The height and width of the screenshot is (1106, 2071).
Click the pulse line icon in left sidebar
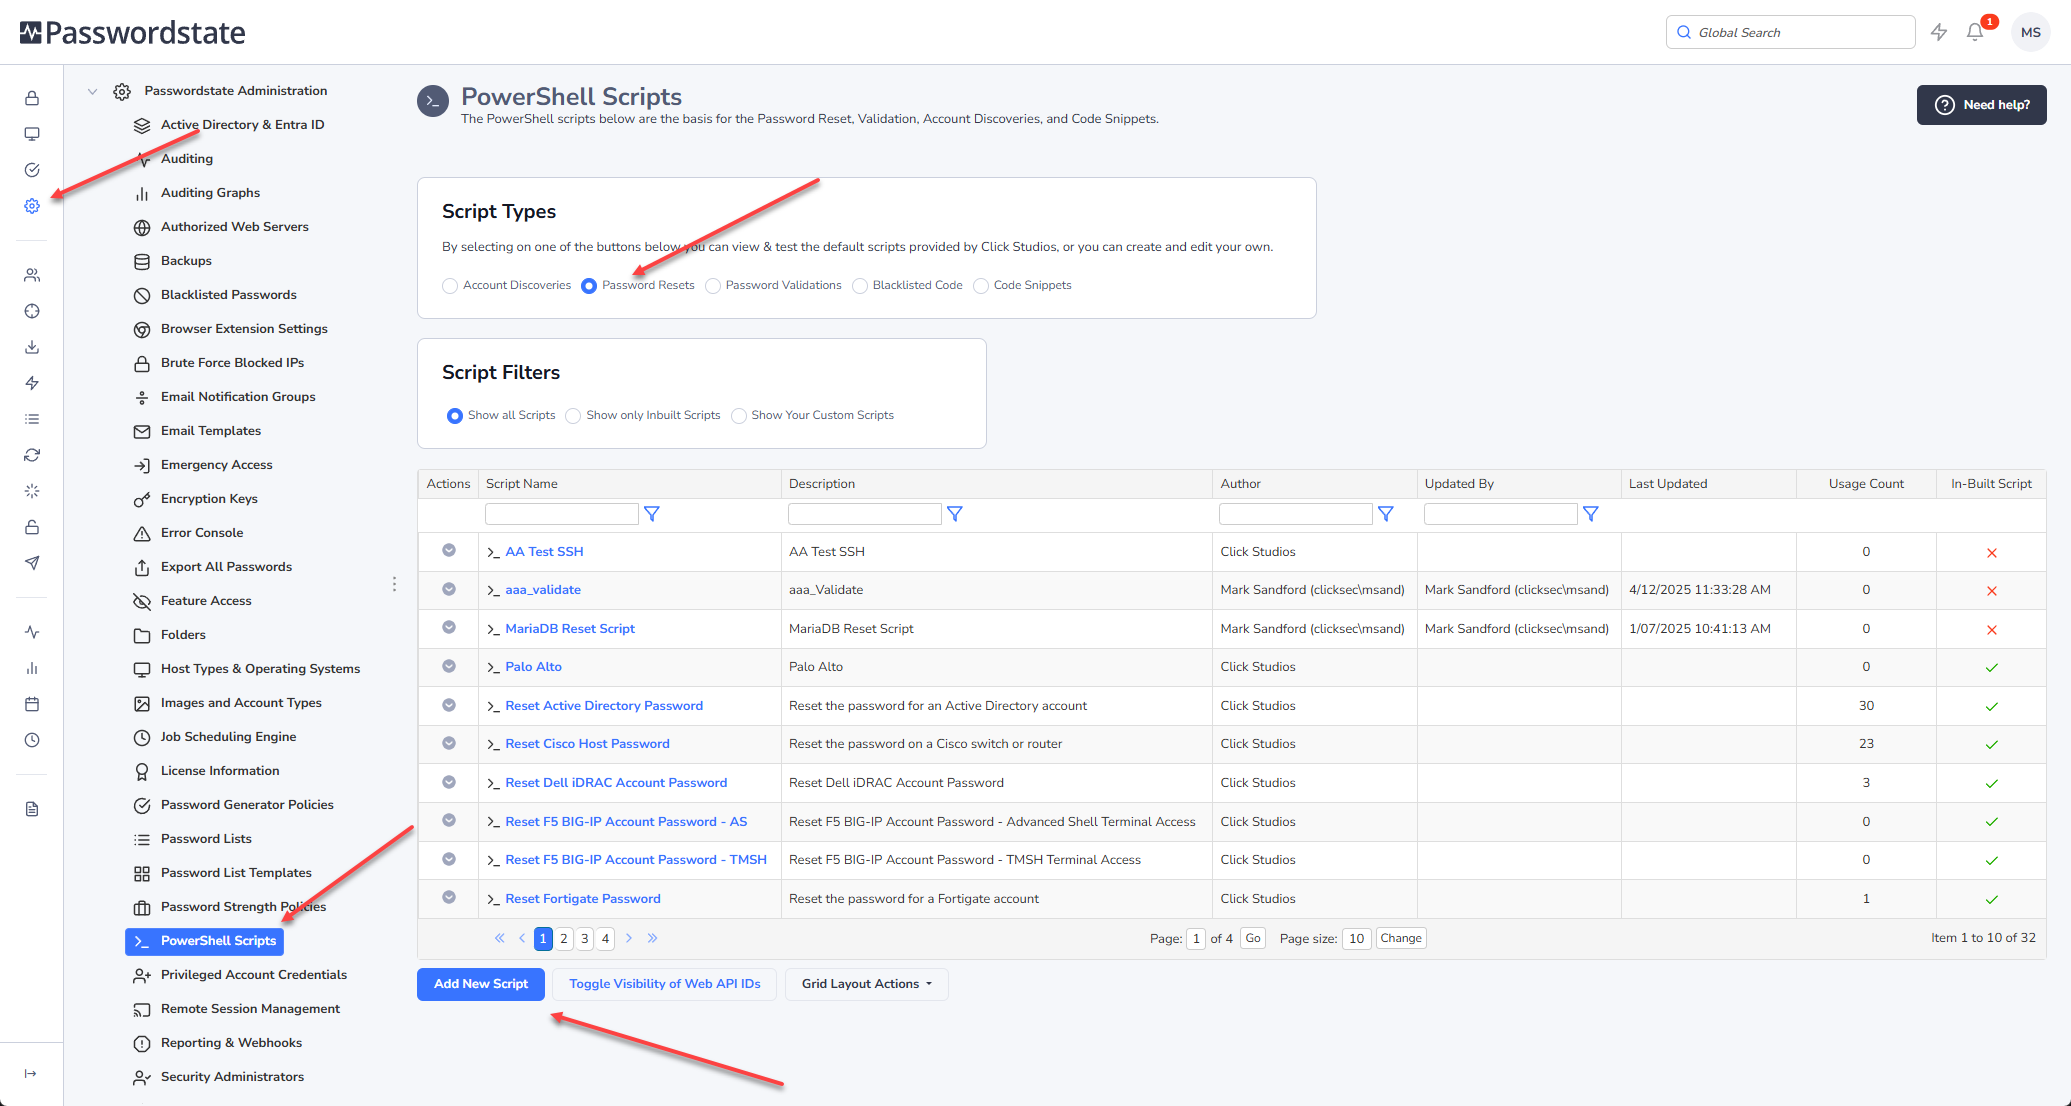point(32,632)
